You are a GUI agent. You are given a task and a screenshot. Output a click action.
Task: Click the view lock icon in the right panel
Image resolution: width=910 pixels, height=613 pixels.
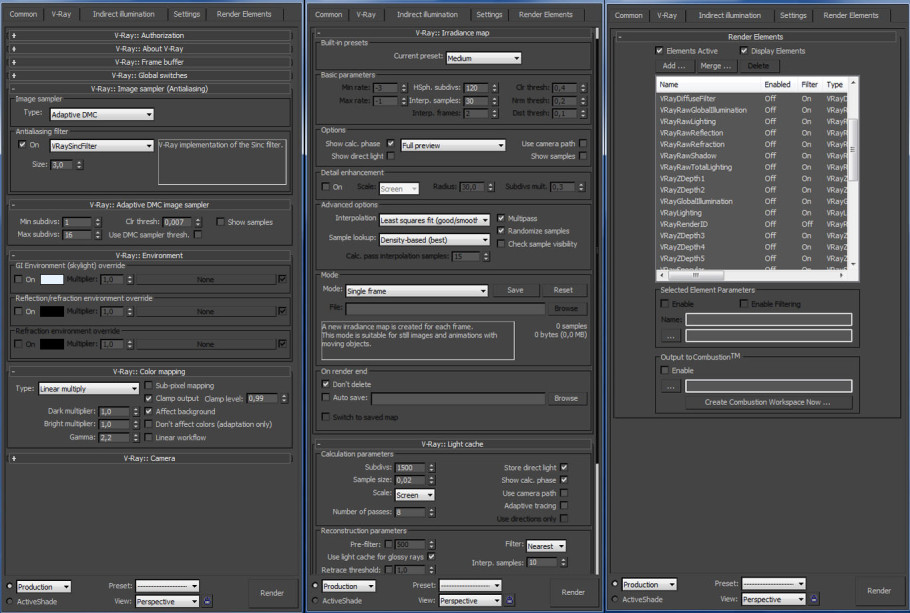point(814,598)
